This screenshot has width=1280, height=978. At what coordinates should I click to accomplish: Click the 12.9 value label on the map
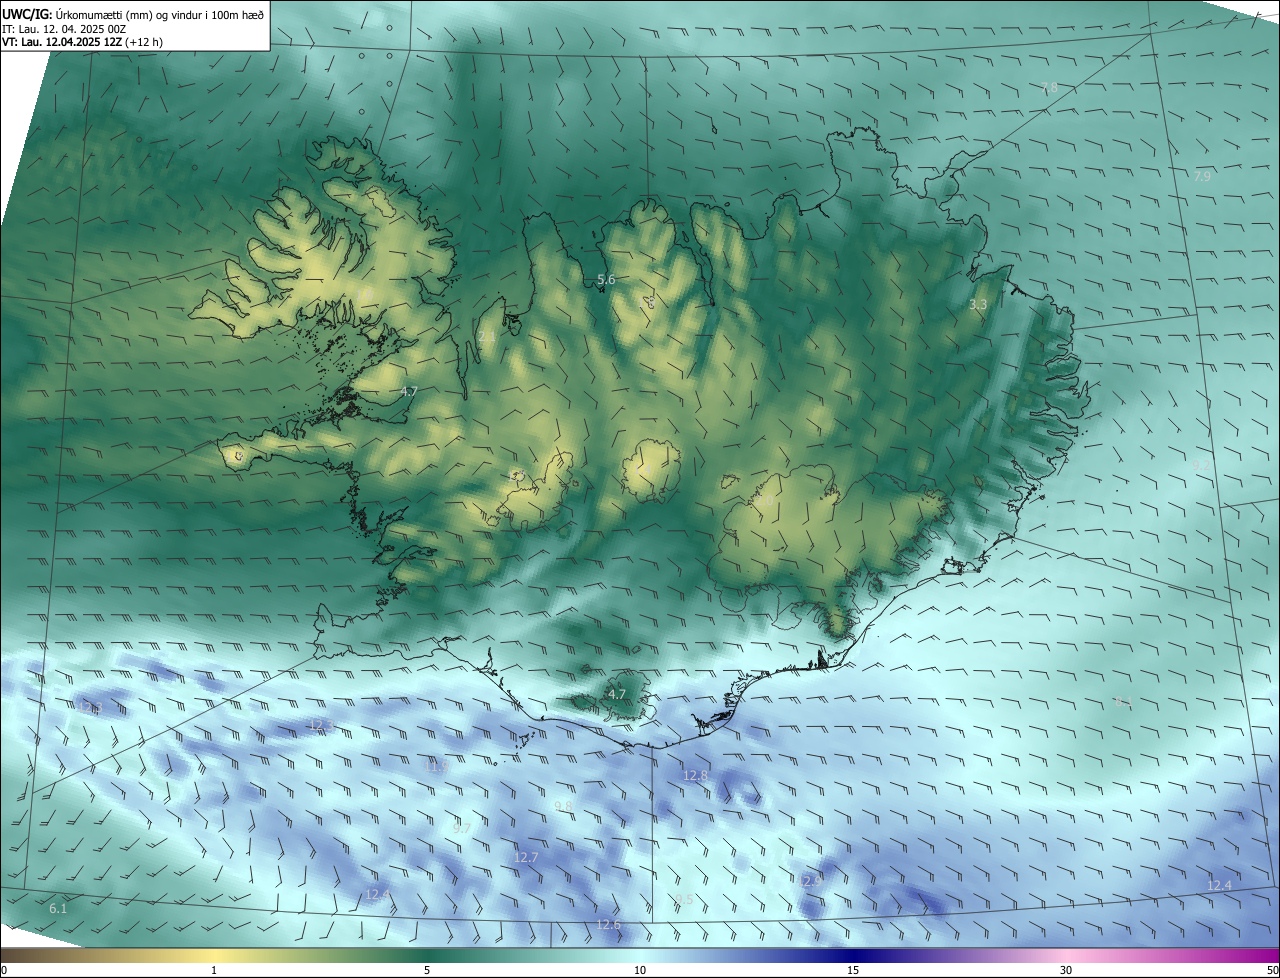pos(812,880)
